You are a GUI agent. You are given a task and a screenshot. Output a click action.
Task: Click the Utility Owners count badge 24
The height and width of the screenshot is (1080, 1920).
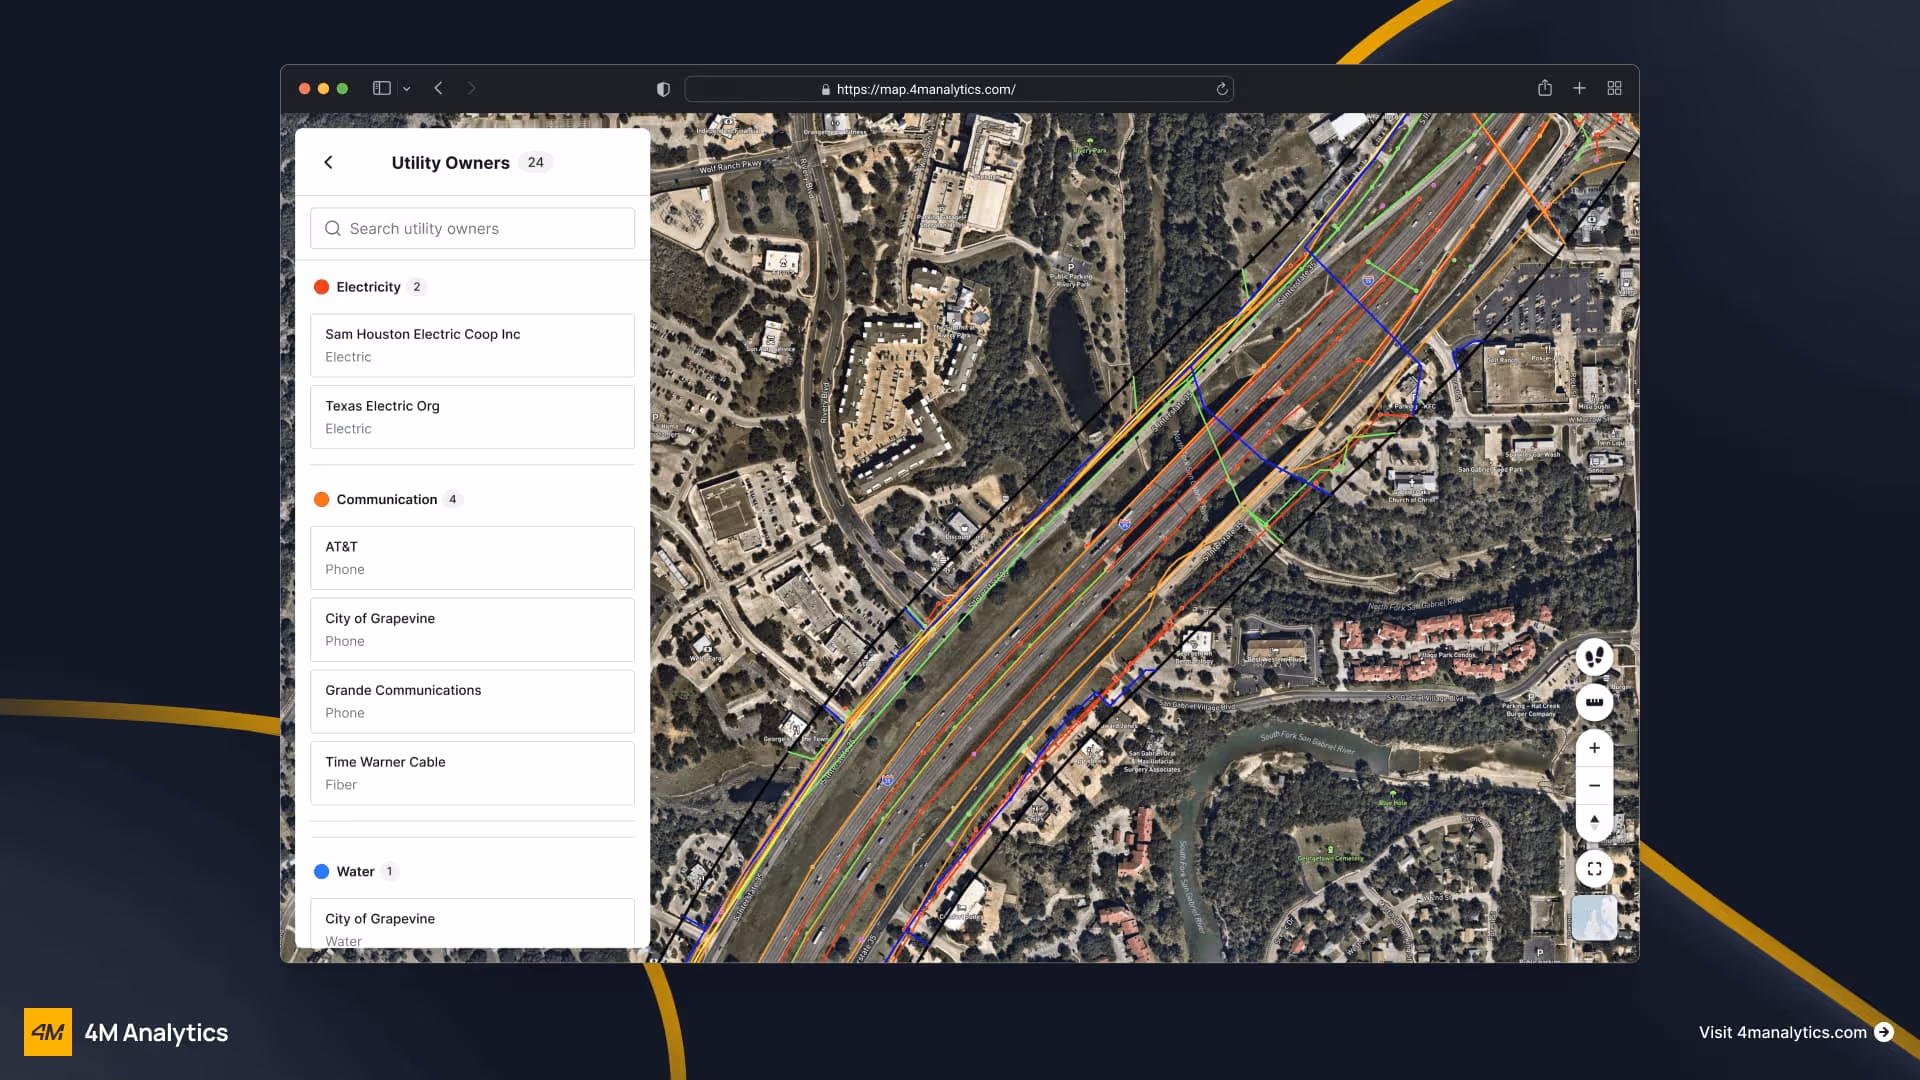(536, 163)
